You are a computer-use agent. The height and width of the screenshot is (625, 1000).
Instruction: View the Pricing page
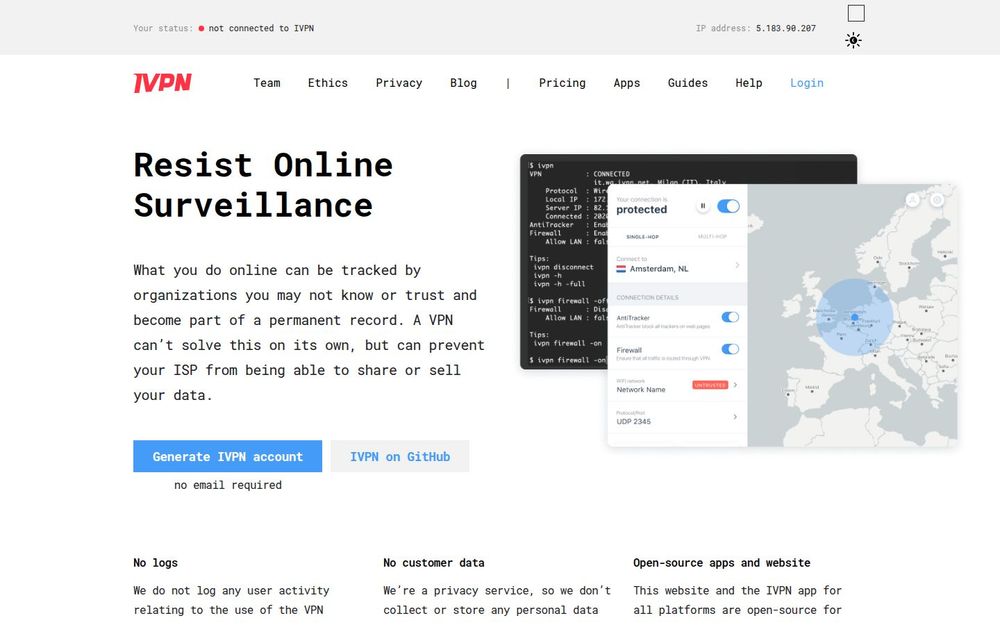[x=562, y=83]
